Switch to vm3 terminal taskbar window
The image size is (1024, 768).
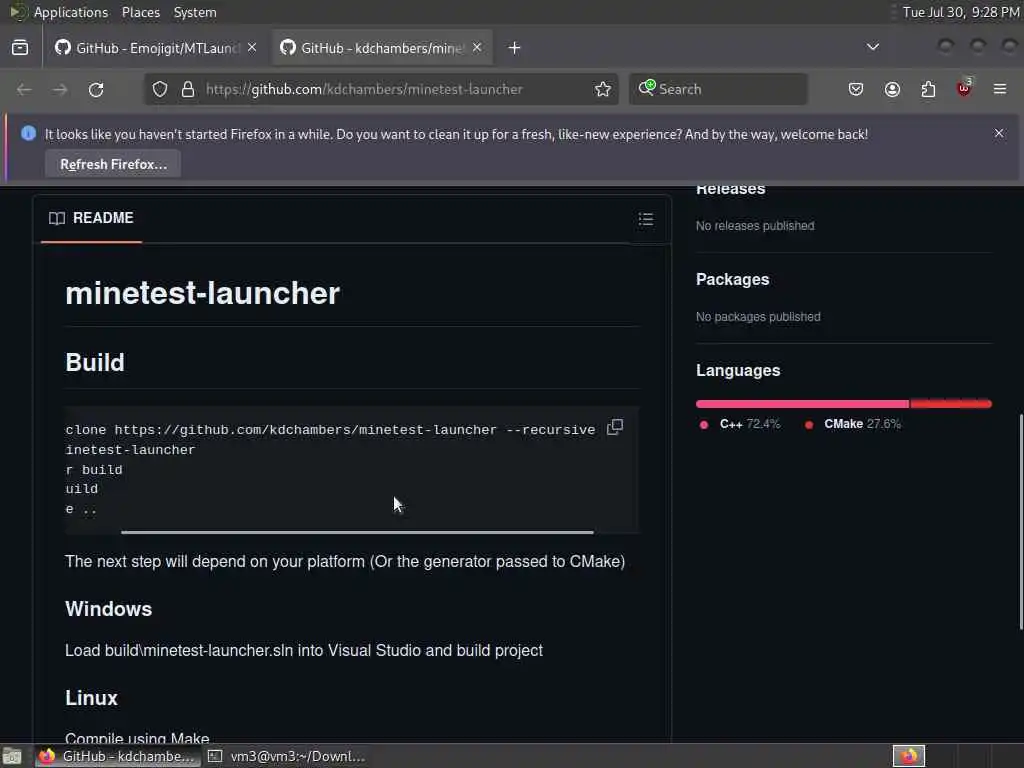(x=286, y=756)
